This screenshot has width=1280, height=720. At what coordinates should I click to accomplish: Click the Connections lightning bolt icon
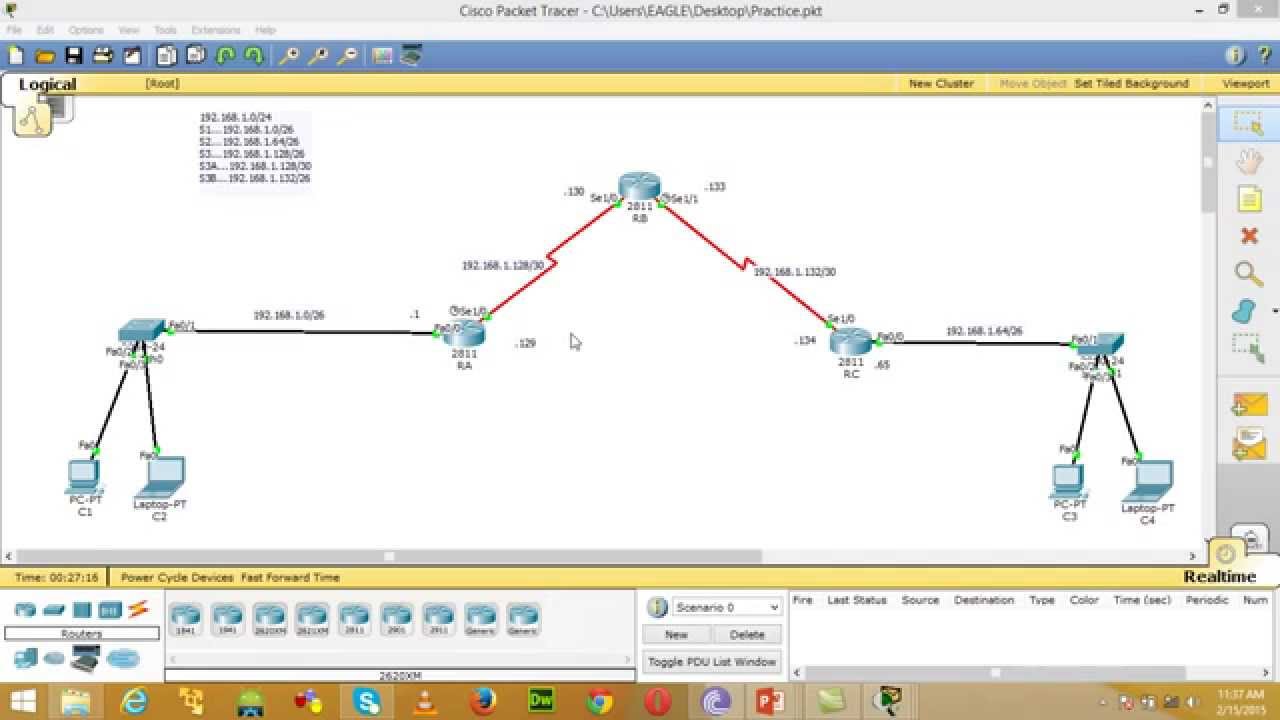pyautogui.click(x=138, y=608)
